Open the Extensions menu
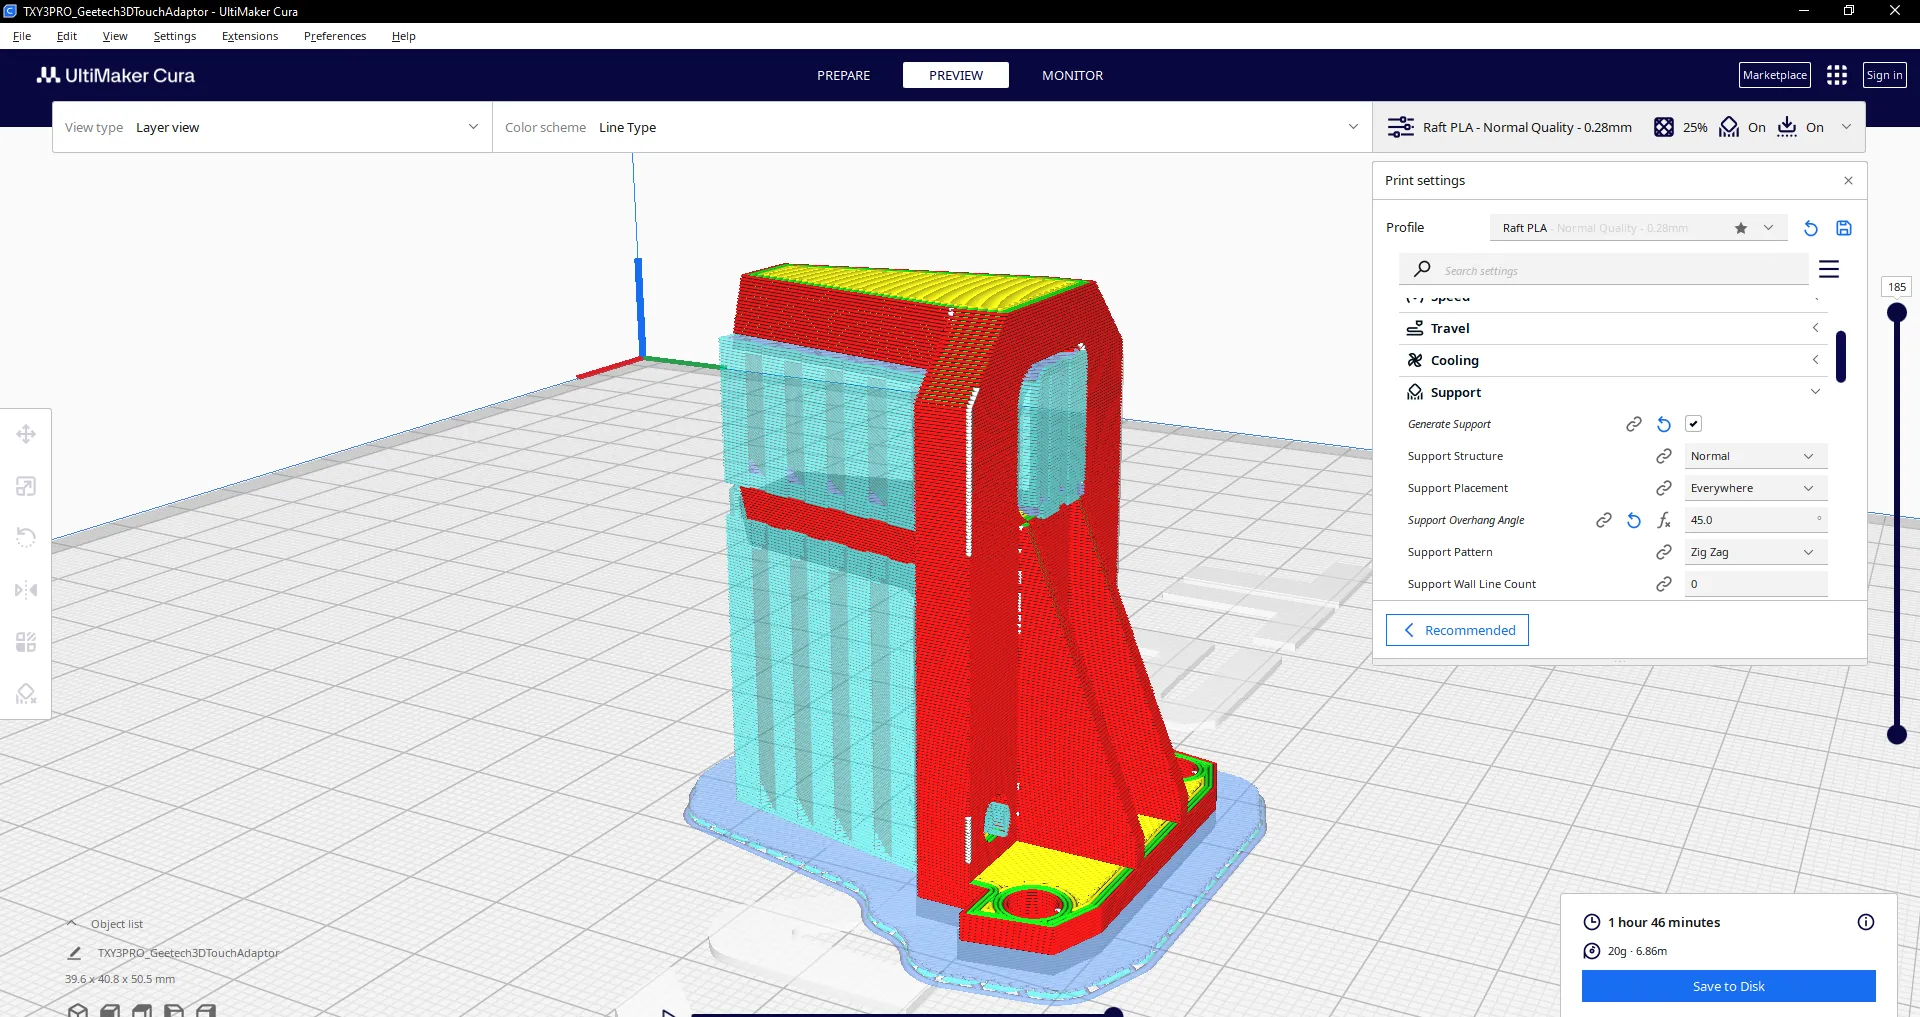Image resolution: width=1920 pixels, height=1017 pixels. tap(250, 36)
